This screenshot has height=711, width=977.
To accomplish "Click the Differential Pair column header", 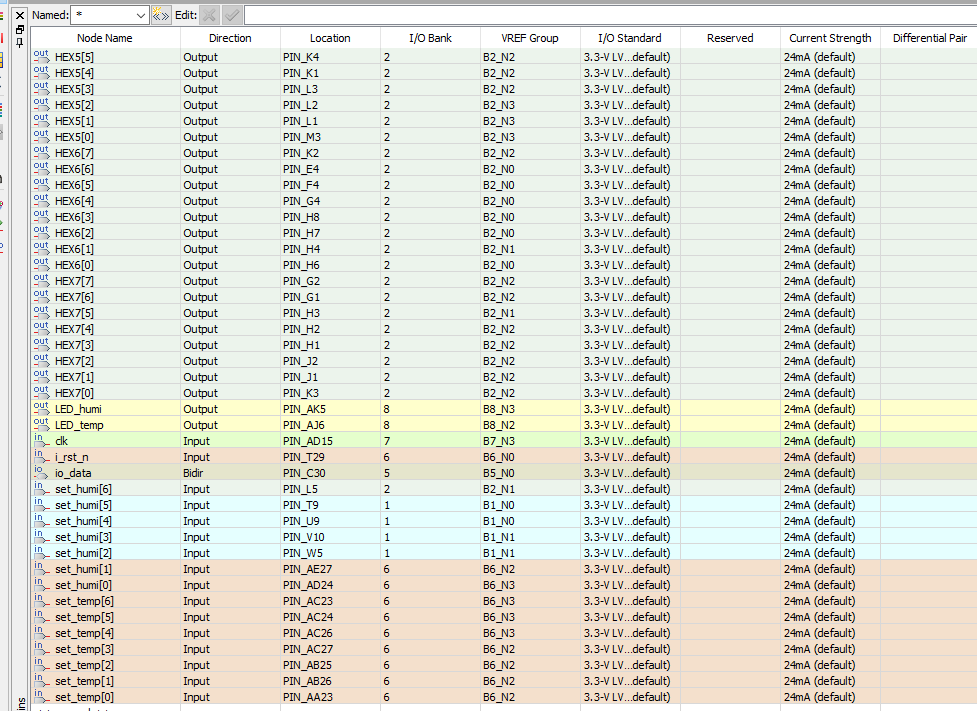I will click(930, 38).
